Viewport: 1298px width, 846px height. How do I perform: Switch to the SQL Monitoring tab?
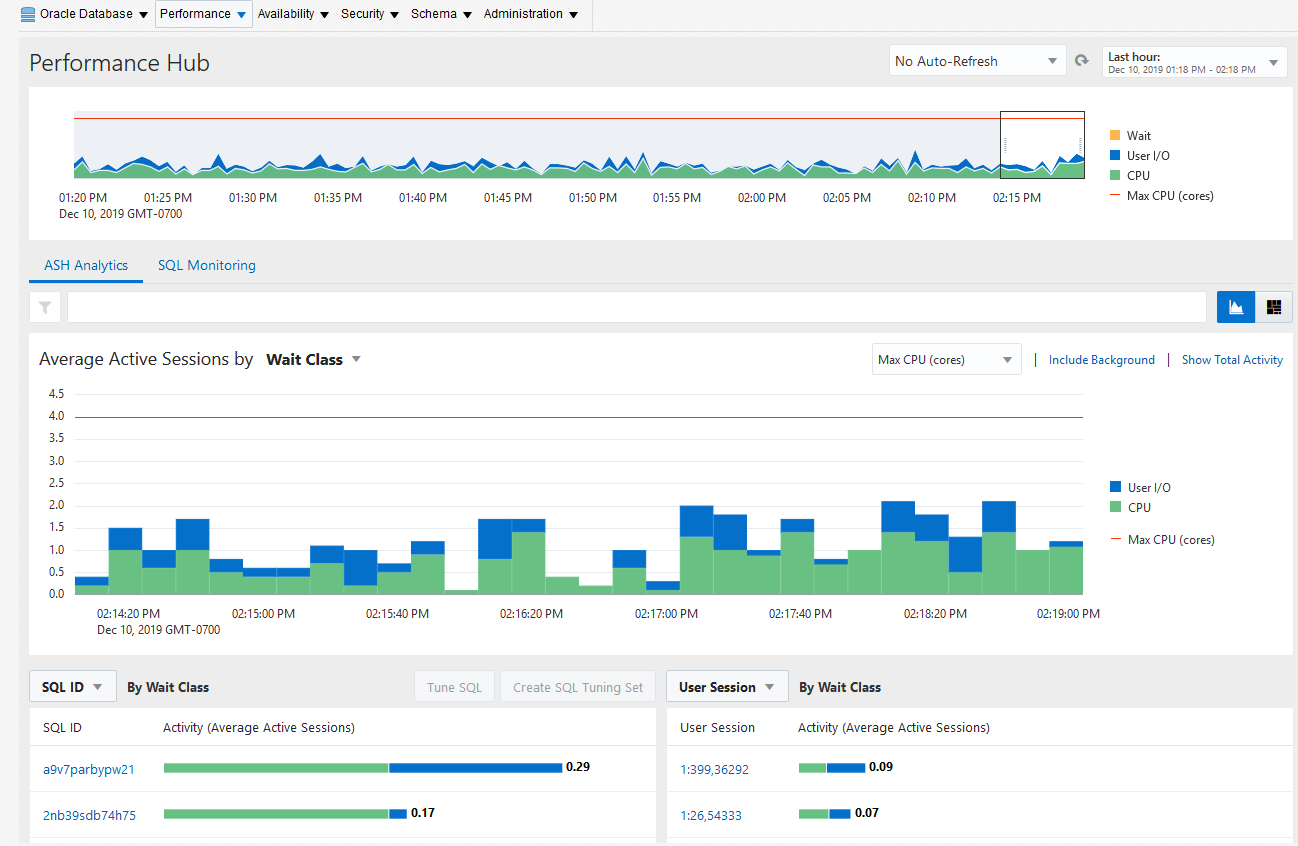tap(207, 265)
